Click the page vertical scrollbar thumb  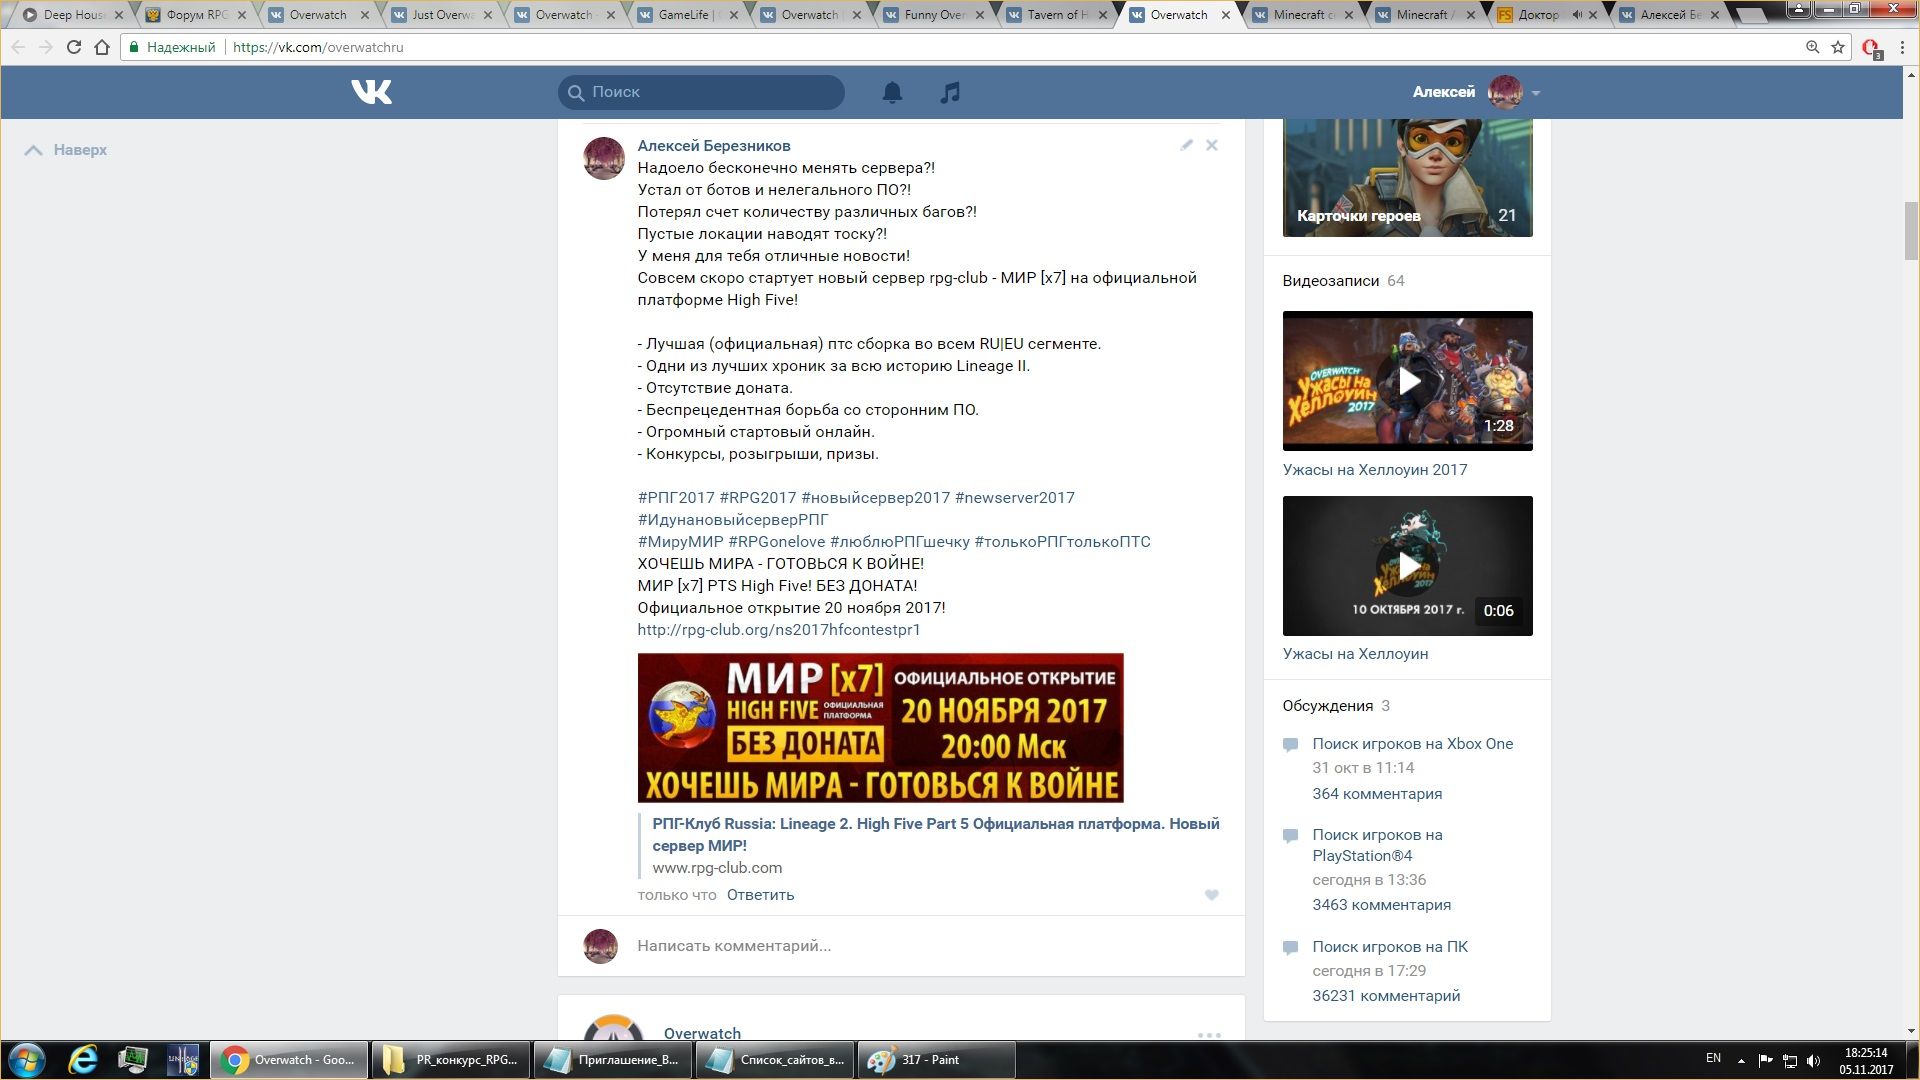[1911, 230]
